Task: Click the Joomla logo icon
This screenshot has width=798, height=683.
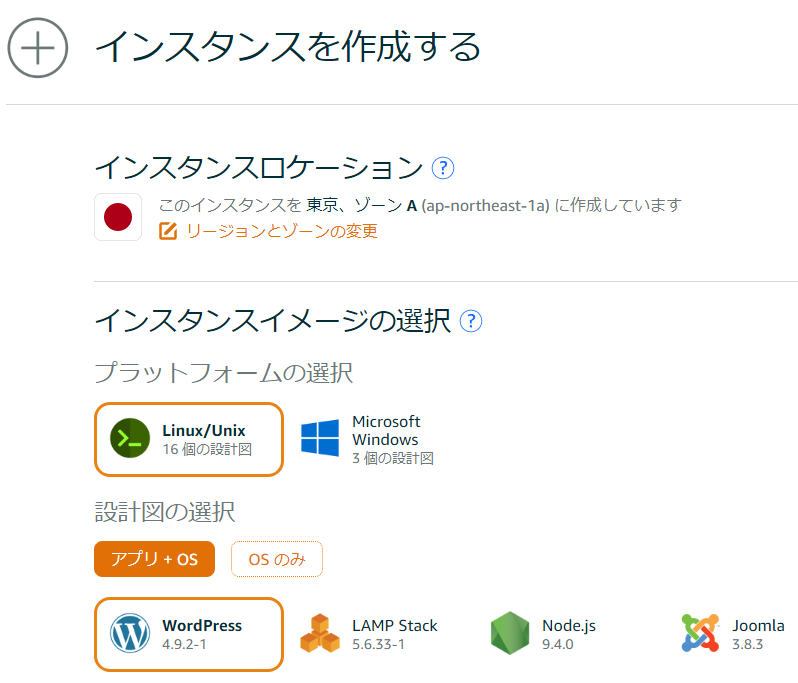Action: (x=700, y=633)
